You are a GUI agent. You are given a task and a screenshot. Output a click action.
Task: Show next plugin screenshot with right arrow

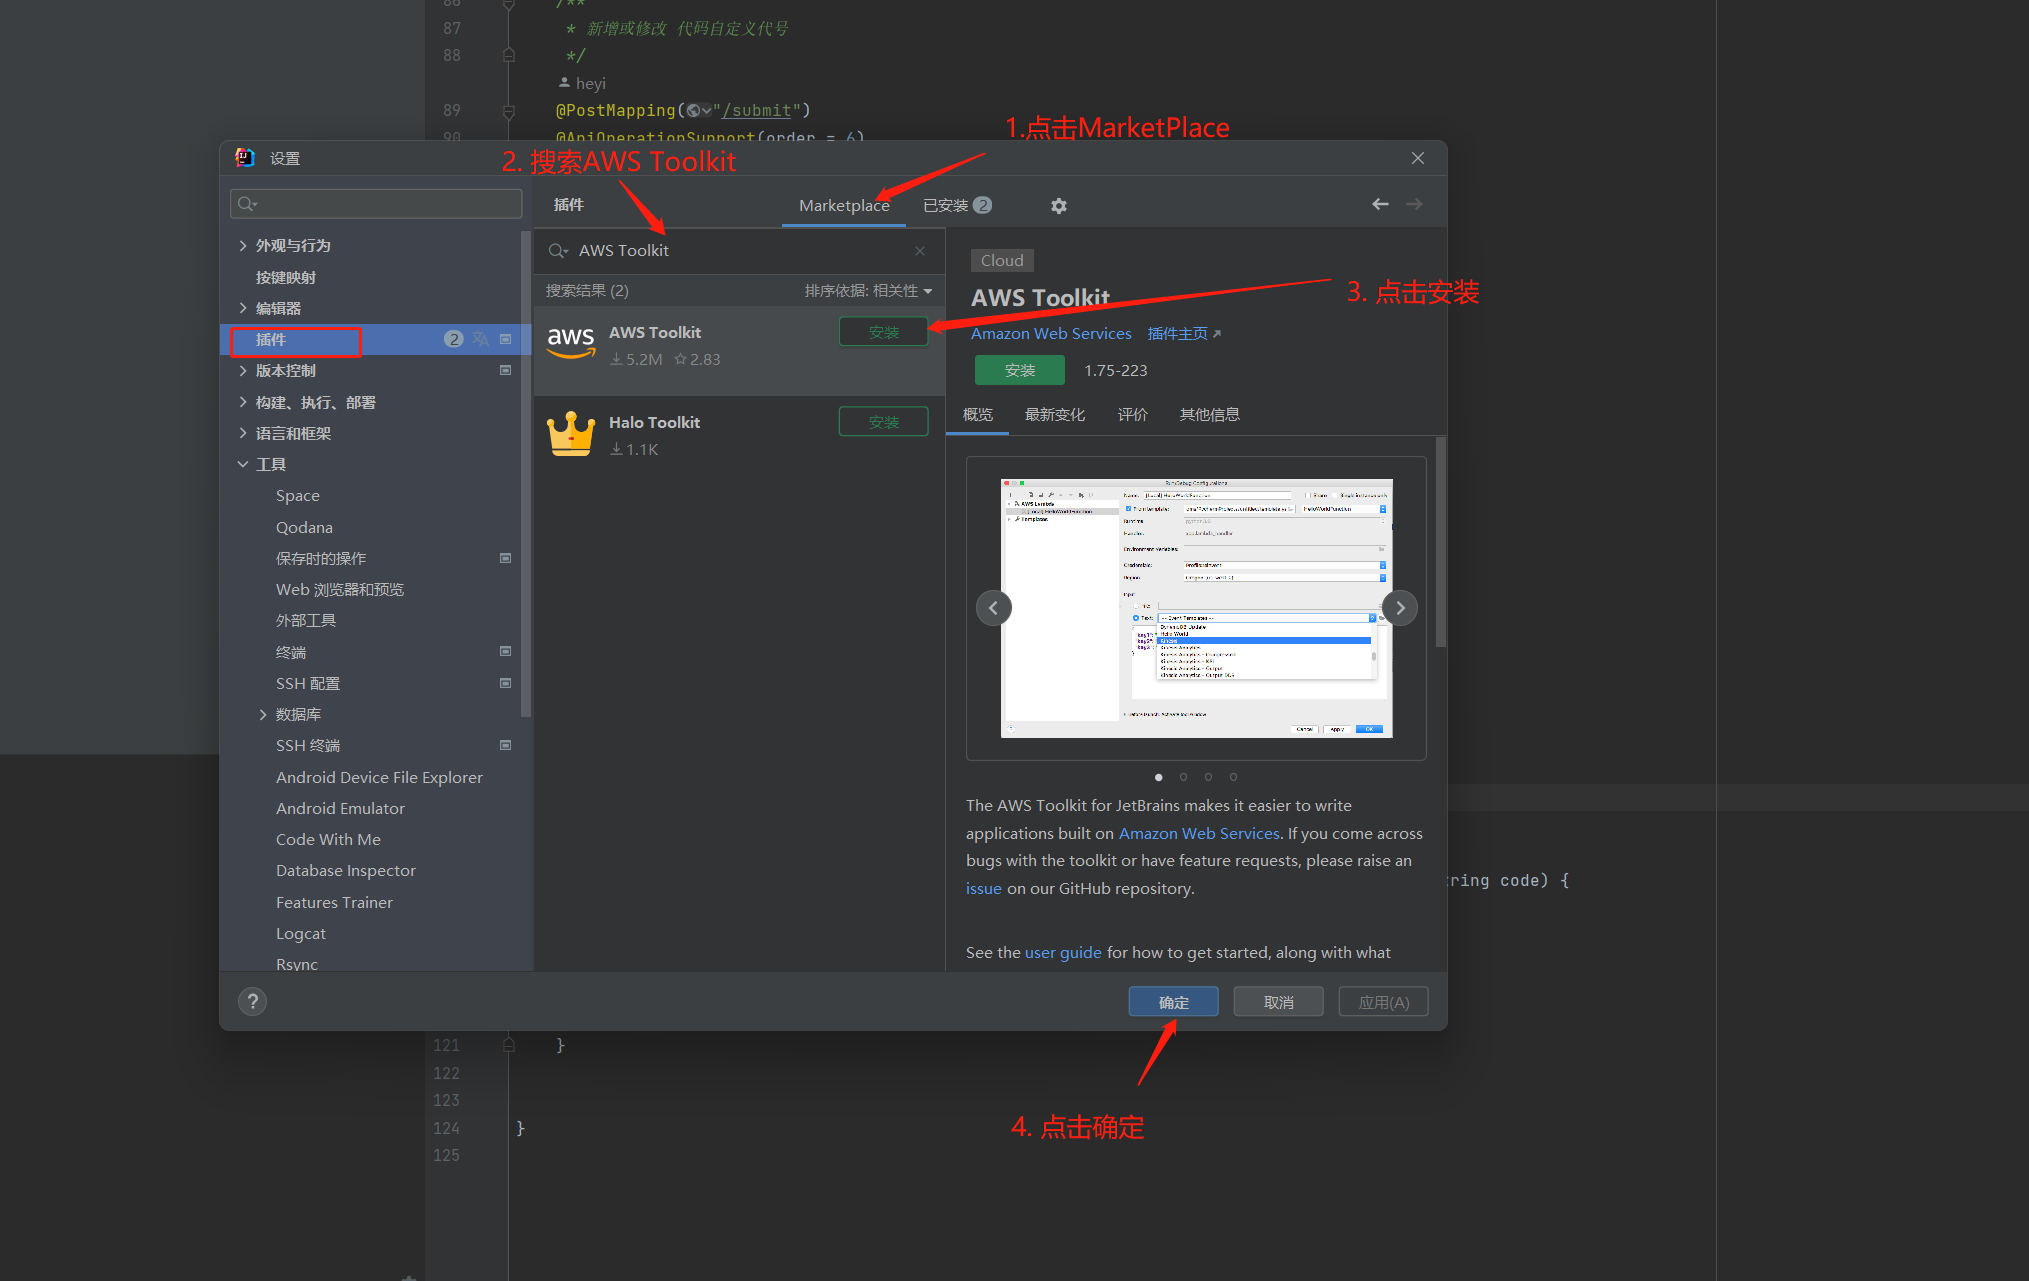point(1399,607)
